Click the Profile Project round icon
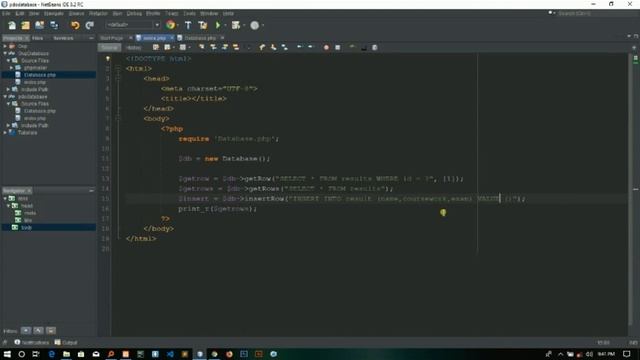 click(254, 25)
